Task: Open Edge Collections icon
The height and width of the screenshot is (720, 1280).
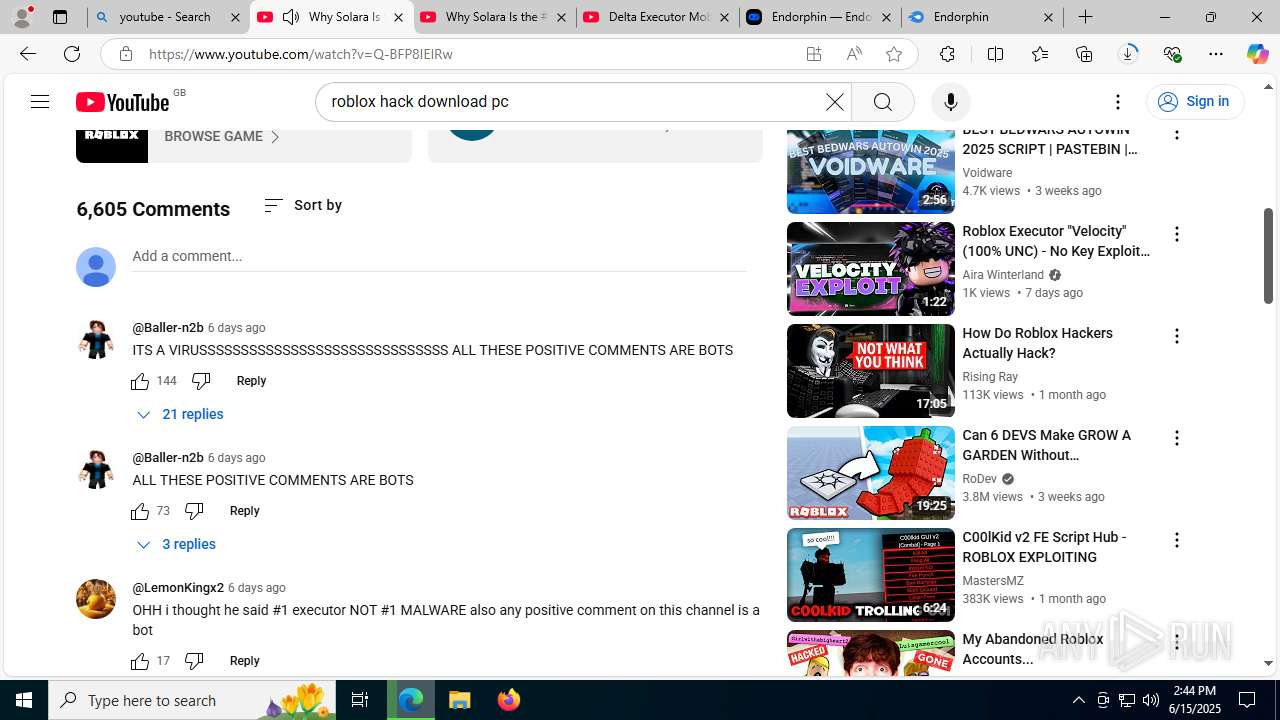Action: 1084,54
